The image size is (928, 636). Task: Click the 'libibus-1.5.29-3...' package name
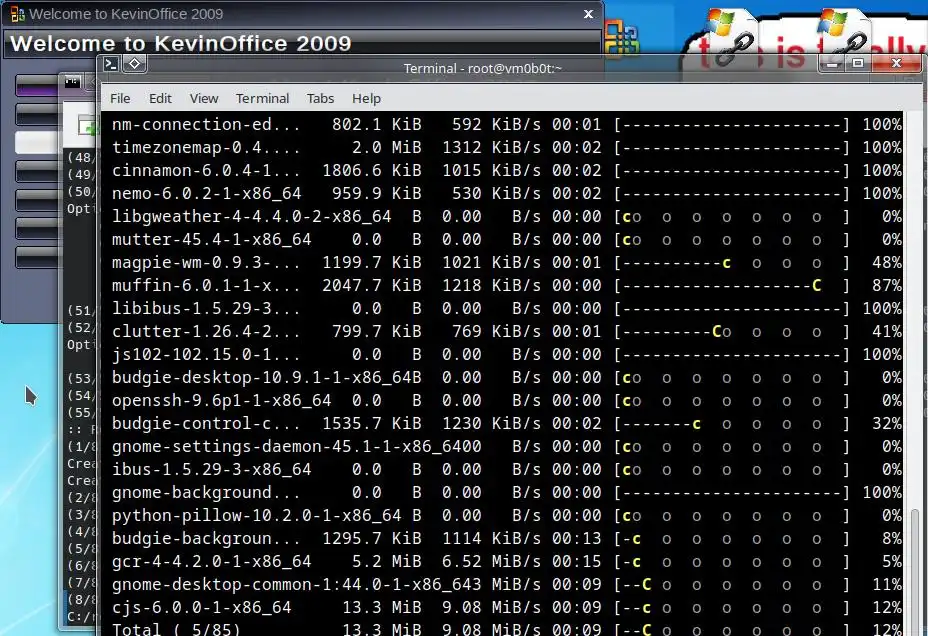click(206, 309)
